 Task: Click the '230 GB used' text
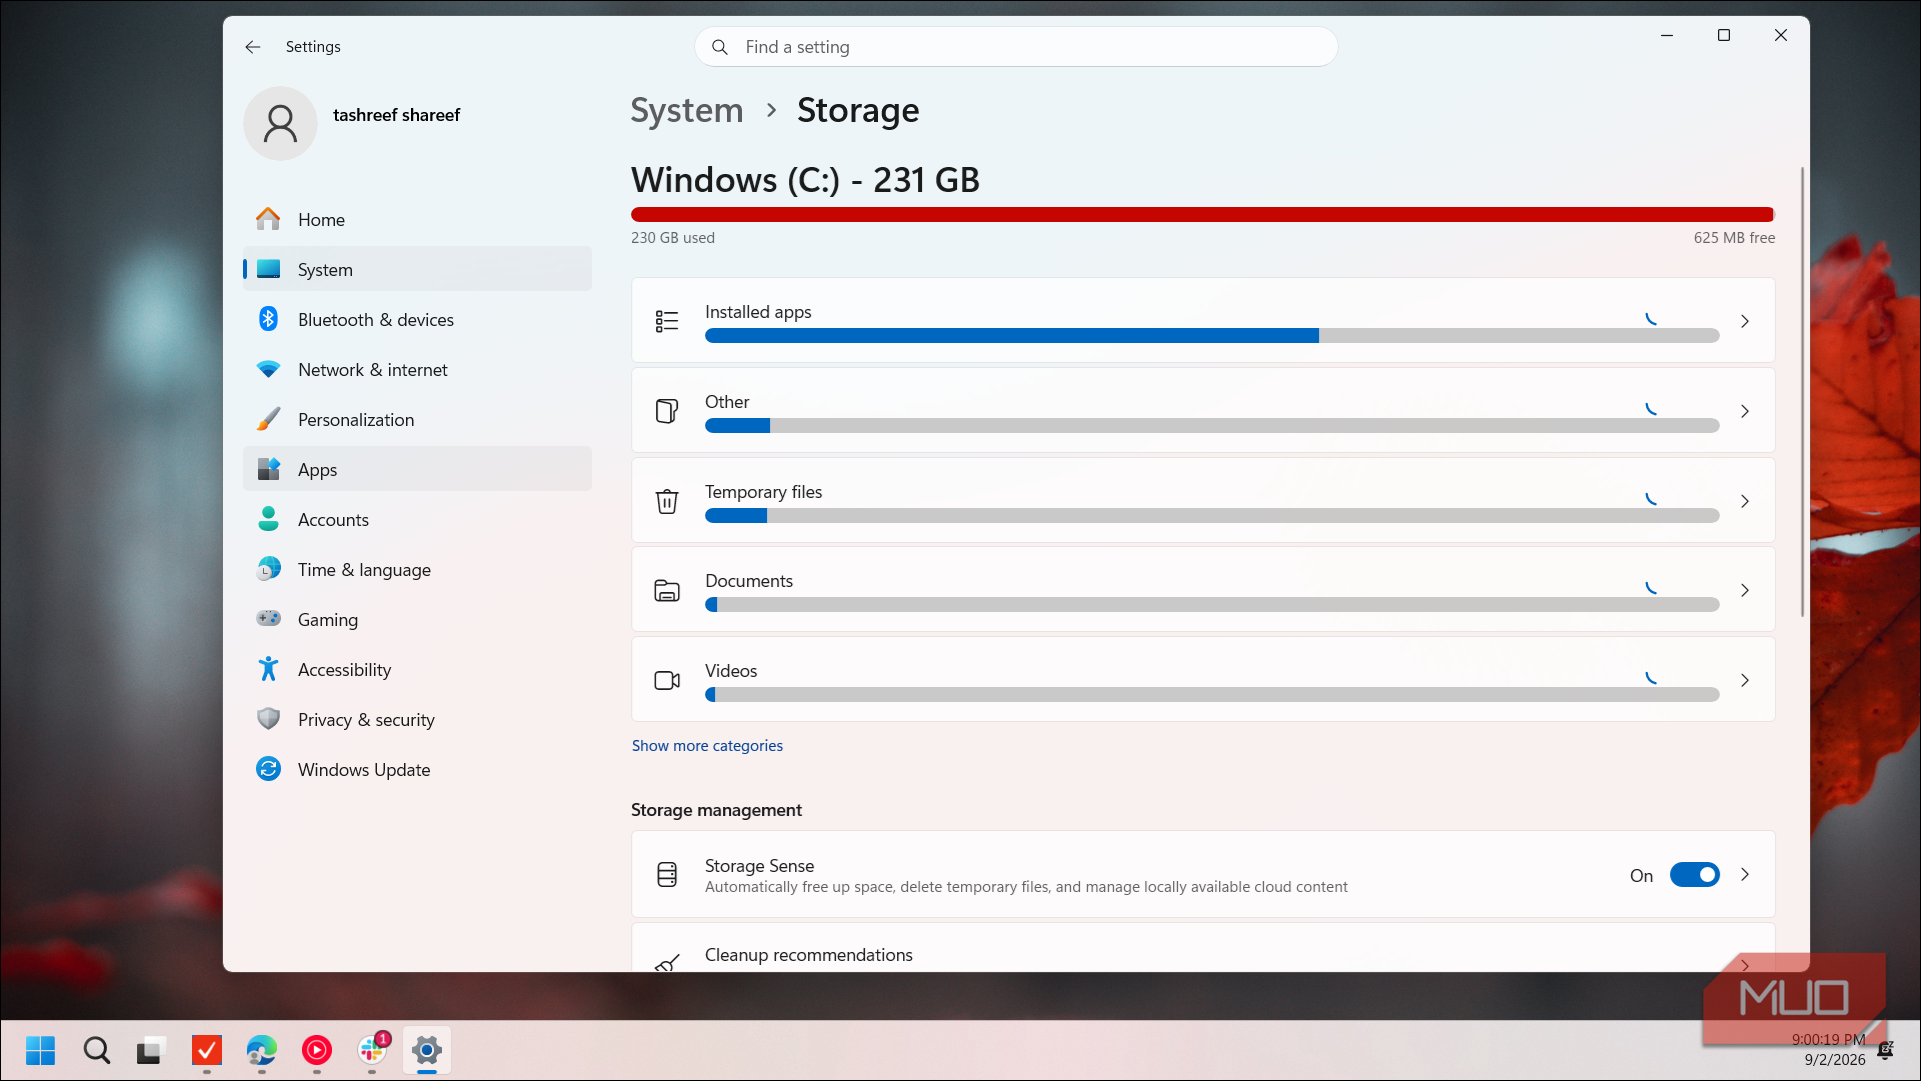(x=673, y=237)
